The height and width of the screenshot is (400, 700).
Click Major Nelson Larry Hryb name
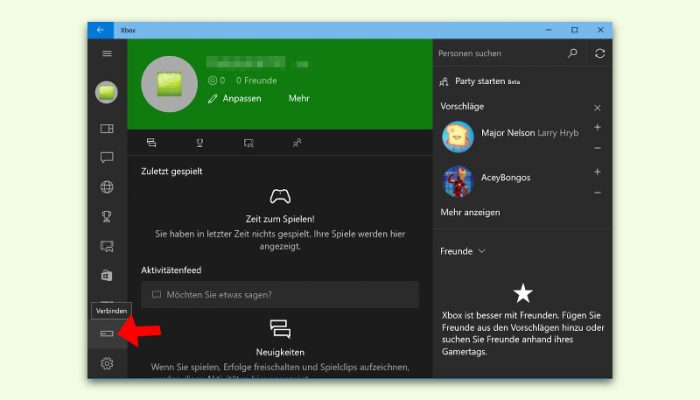tap(529, 133)
